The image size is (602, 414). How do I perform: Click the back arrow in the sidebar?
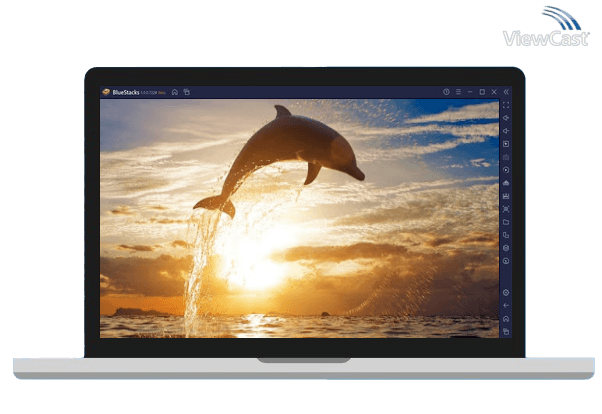(506, 306)
